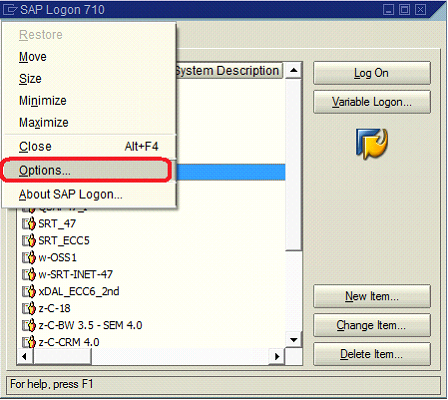The width and height of the screenshot is (448, 400).
Task: Select the w-SRT-INET-47 system entry
Action: click(x=76, y=274)
